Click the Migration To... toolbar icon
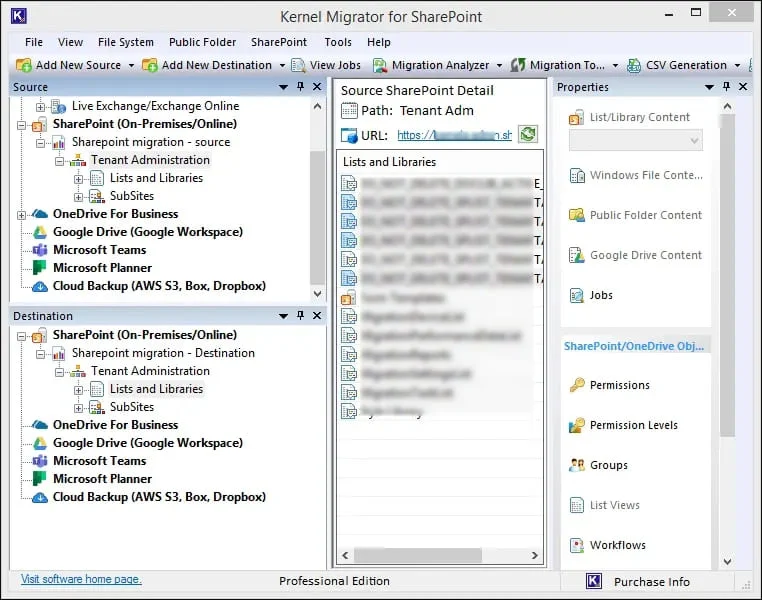 (518, 65)
